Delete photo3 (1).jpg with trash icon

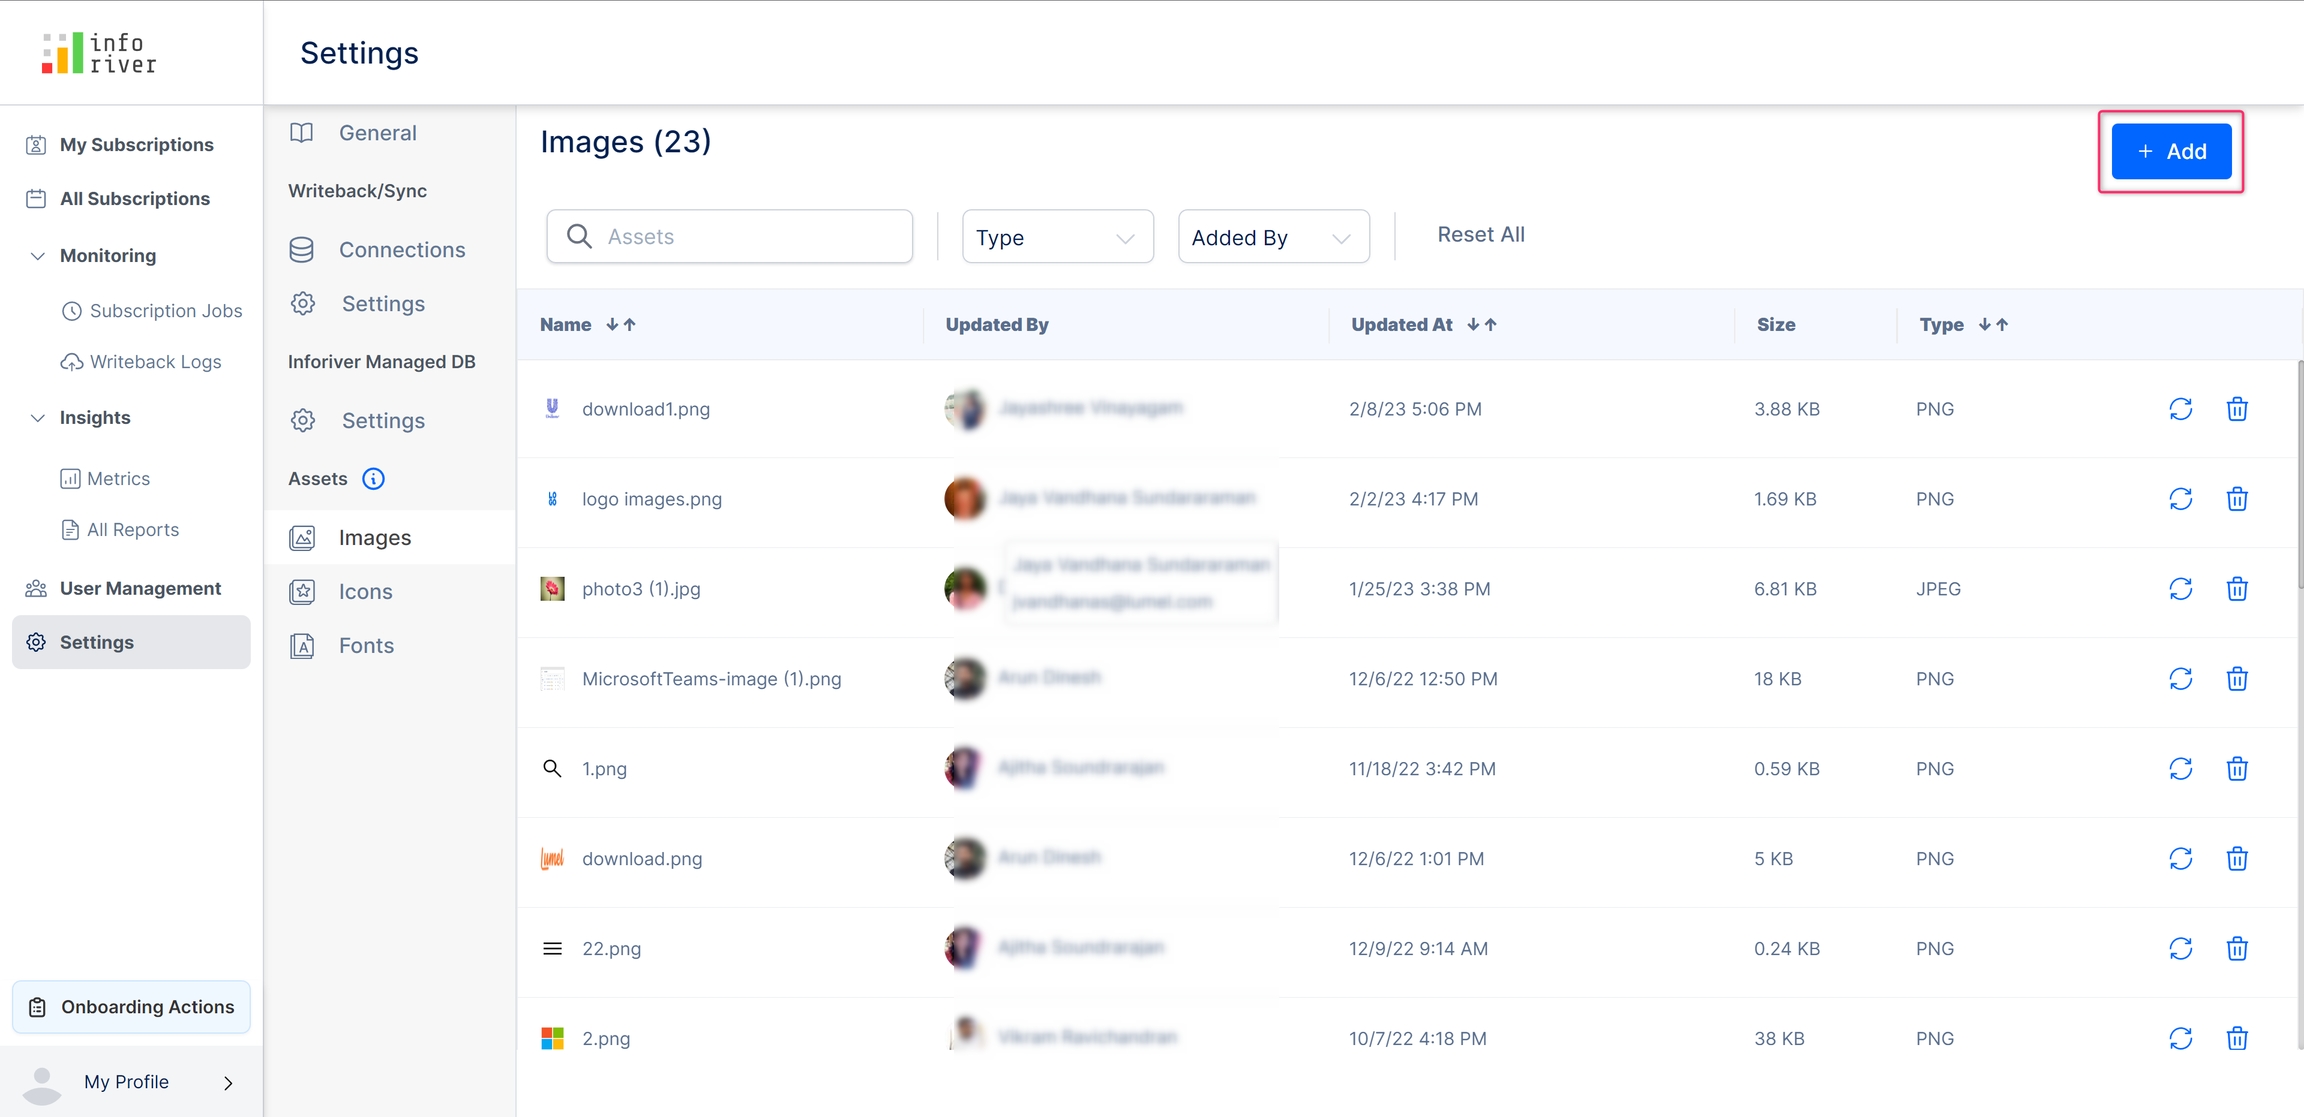tap(2237, 589)
